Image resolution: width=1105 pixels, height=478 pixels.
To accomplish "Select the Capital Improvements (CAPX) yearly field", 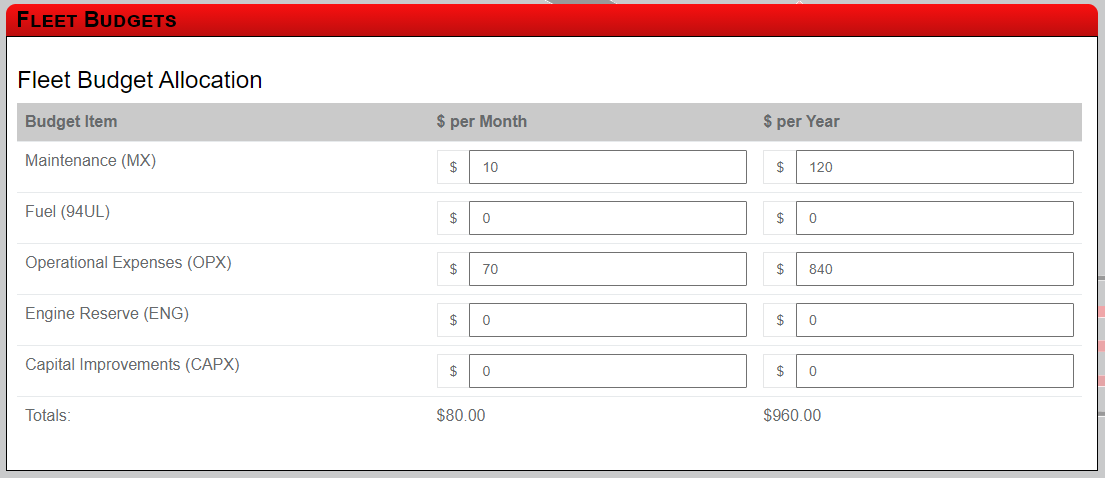I will tap(934, 371).
